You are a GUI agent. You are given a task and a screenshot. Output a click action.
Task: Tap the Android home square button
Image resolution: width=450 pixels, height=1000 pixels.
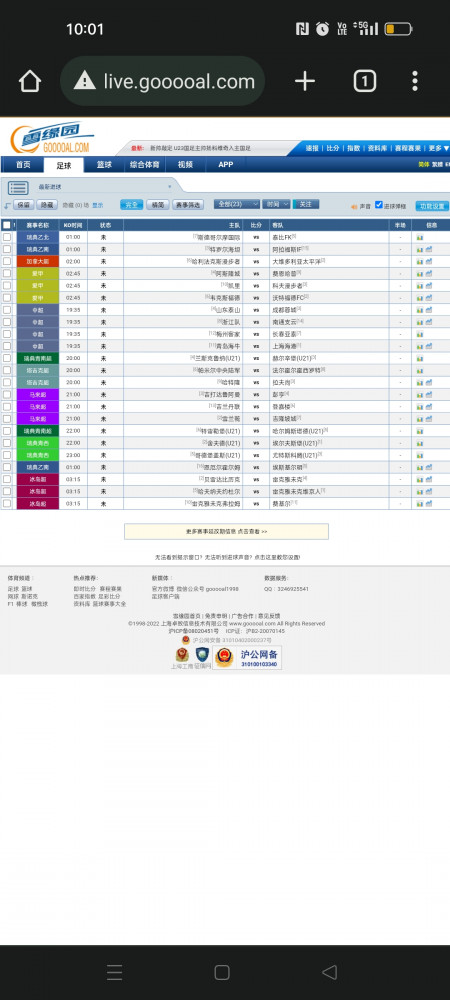pyautogui.click(x=222, y=972)
